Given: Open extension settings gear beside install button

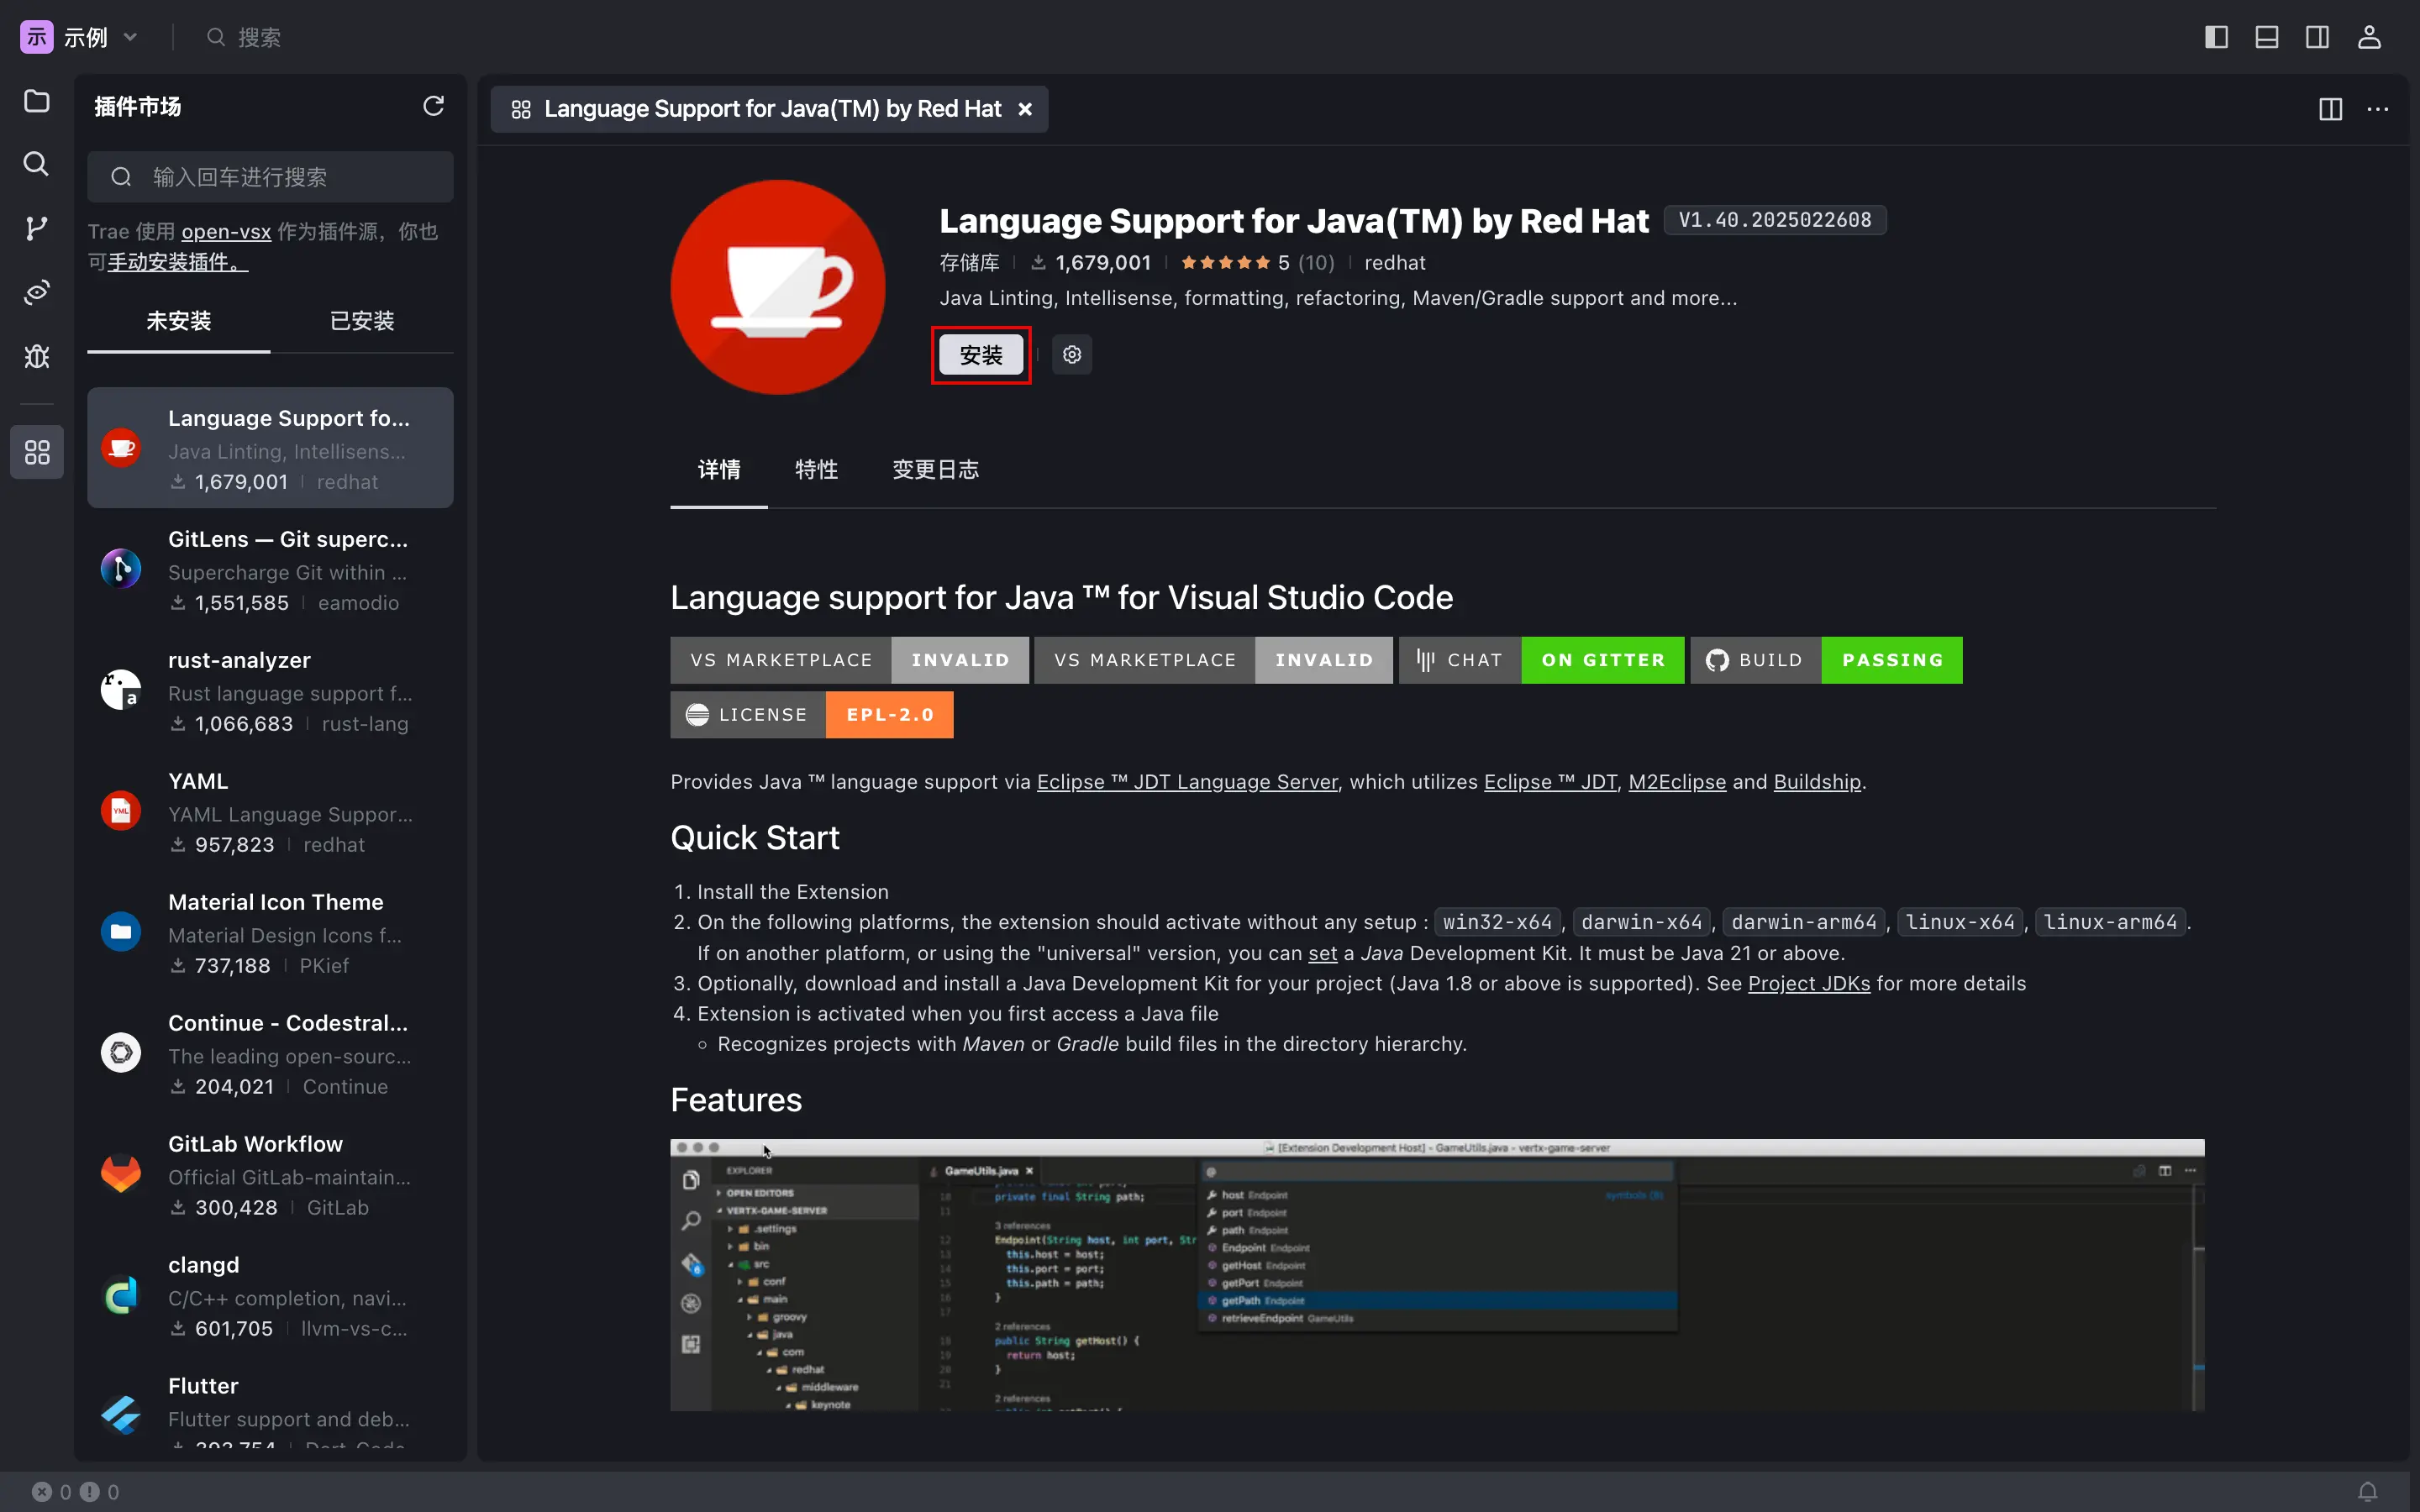Looking at the screenshot, I should coord(1072,355).
